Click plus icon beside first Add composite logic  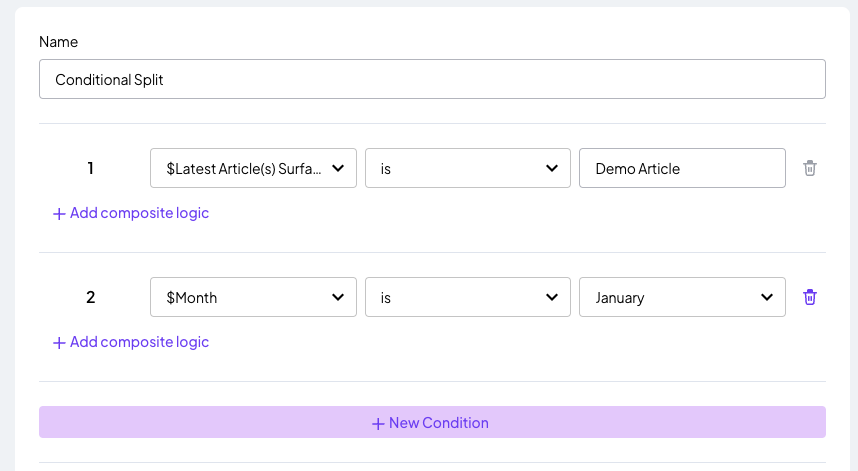tap(59, 213)
